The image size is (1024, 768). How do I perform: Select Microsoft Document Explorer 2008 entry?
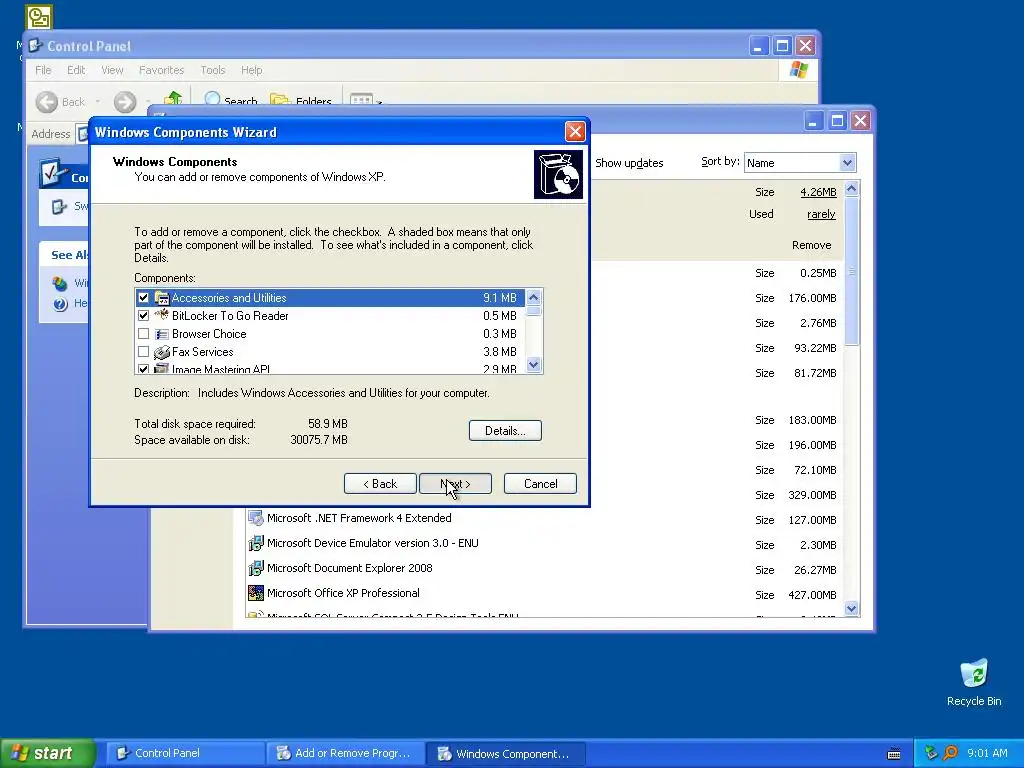pyautogui.click(x=349, y=568)
